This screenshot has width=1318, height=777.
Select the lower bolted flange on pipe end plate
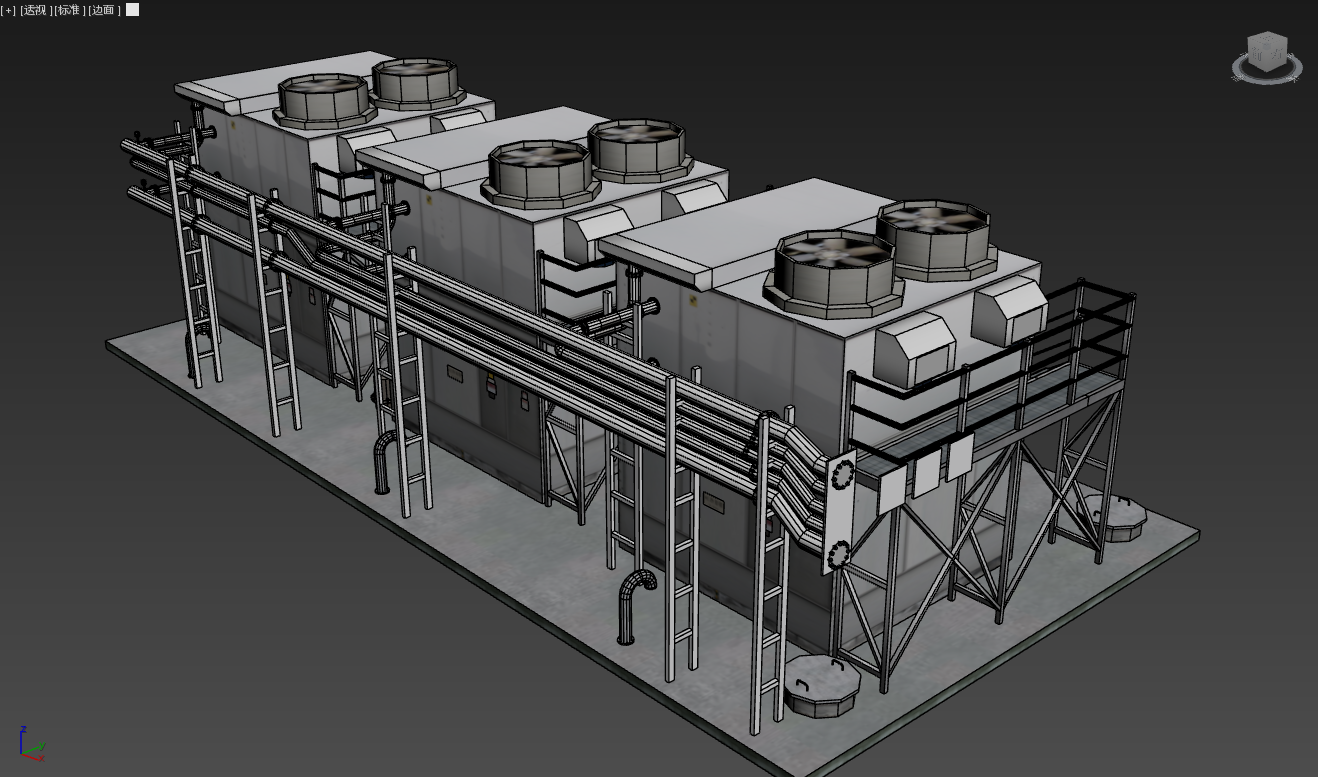[x=838, y=551]
